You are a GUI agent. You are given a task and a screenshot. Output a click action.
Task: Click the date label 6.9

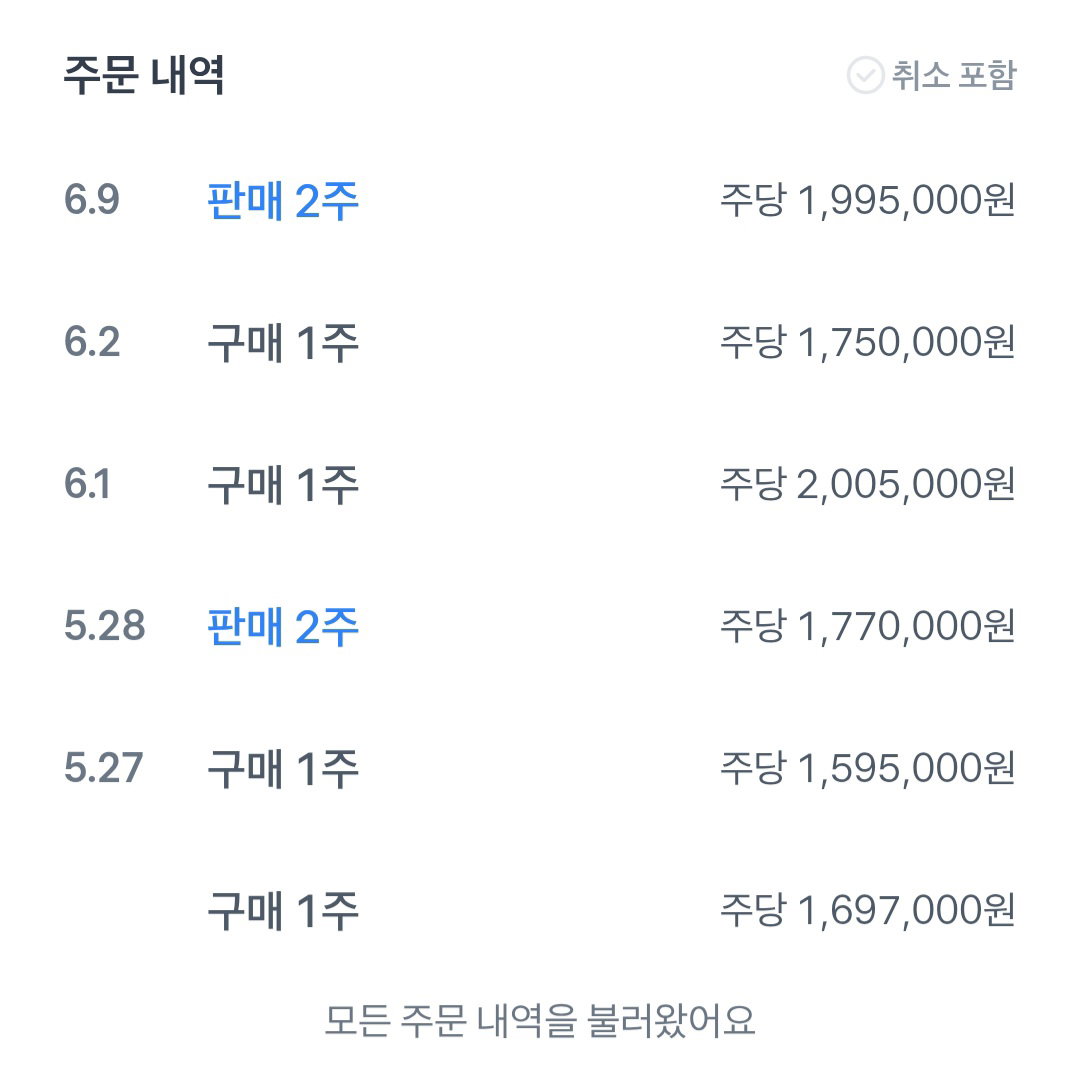coord(92,200)
